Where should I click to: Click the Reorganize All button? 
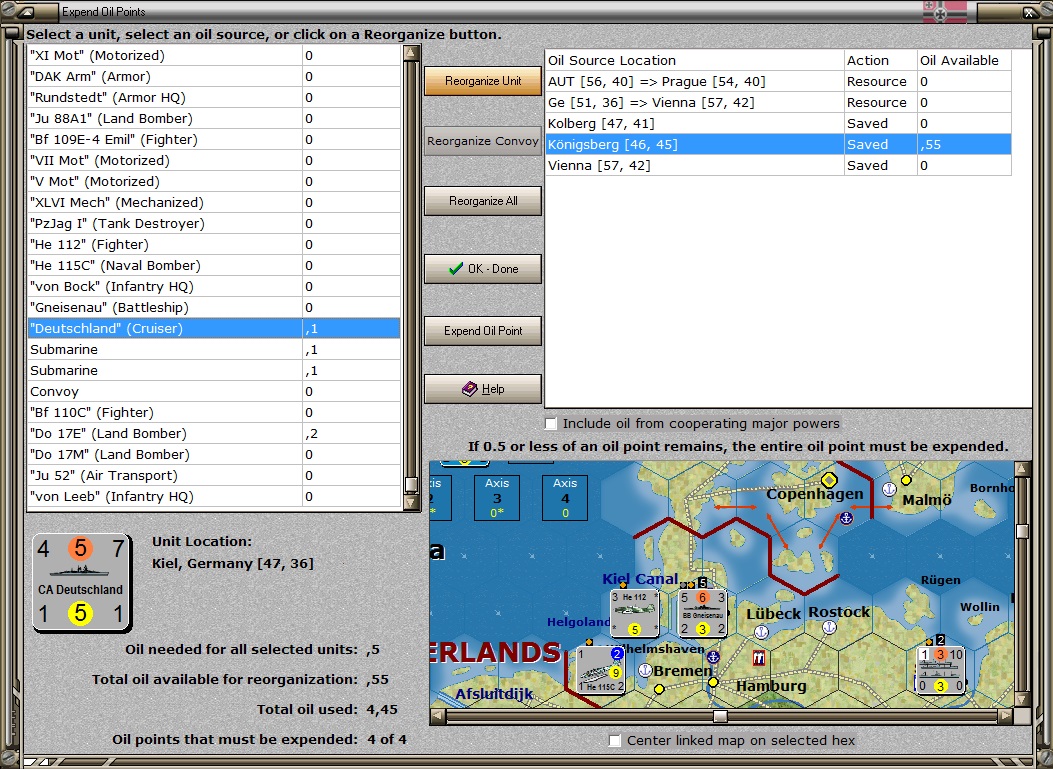(483, 201)
